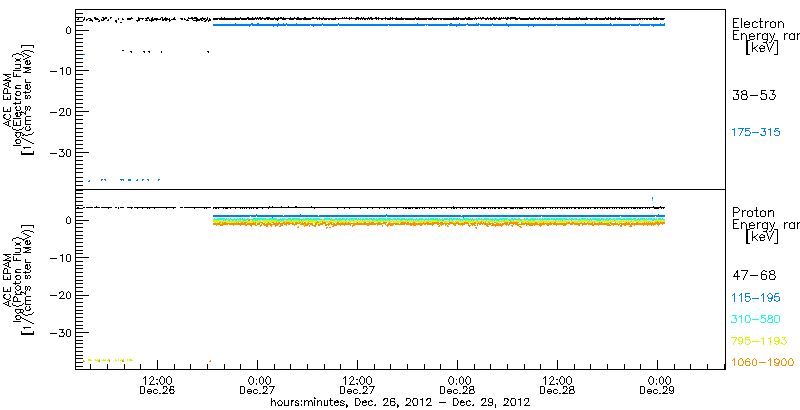Click the black 38-53 electron flux trace
This screenshot has height=410, width=800.
438,19
